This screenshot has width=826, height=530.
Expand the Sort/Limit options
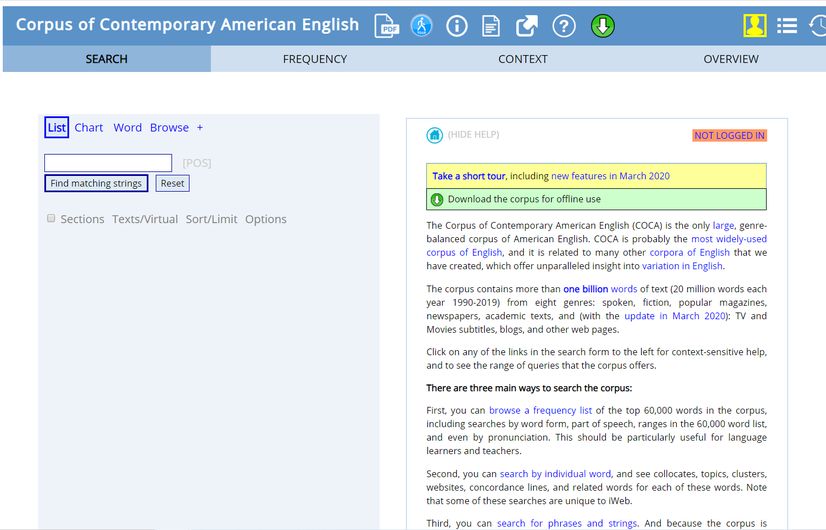point(211,219)
